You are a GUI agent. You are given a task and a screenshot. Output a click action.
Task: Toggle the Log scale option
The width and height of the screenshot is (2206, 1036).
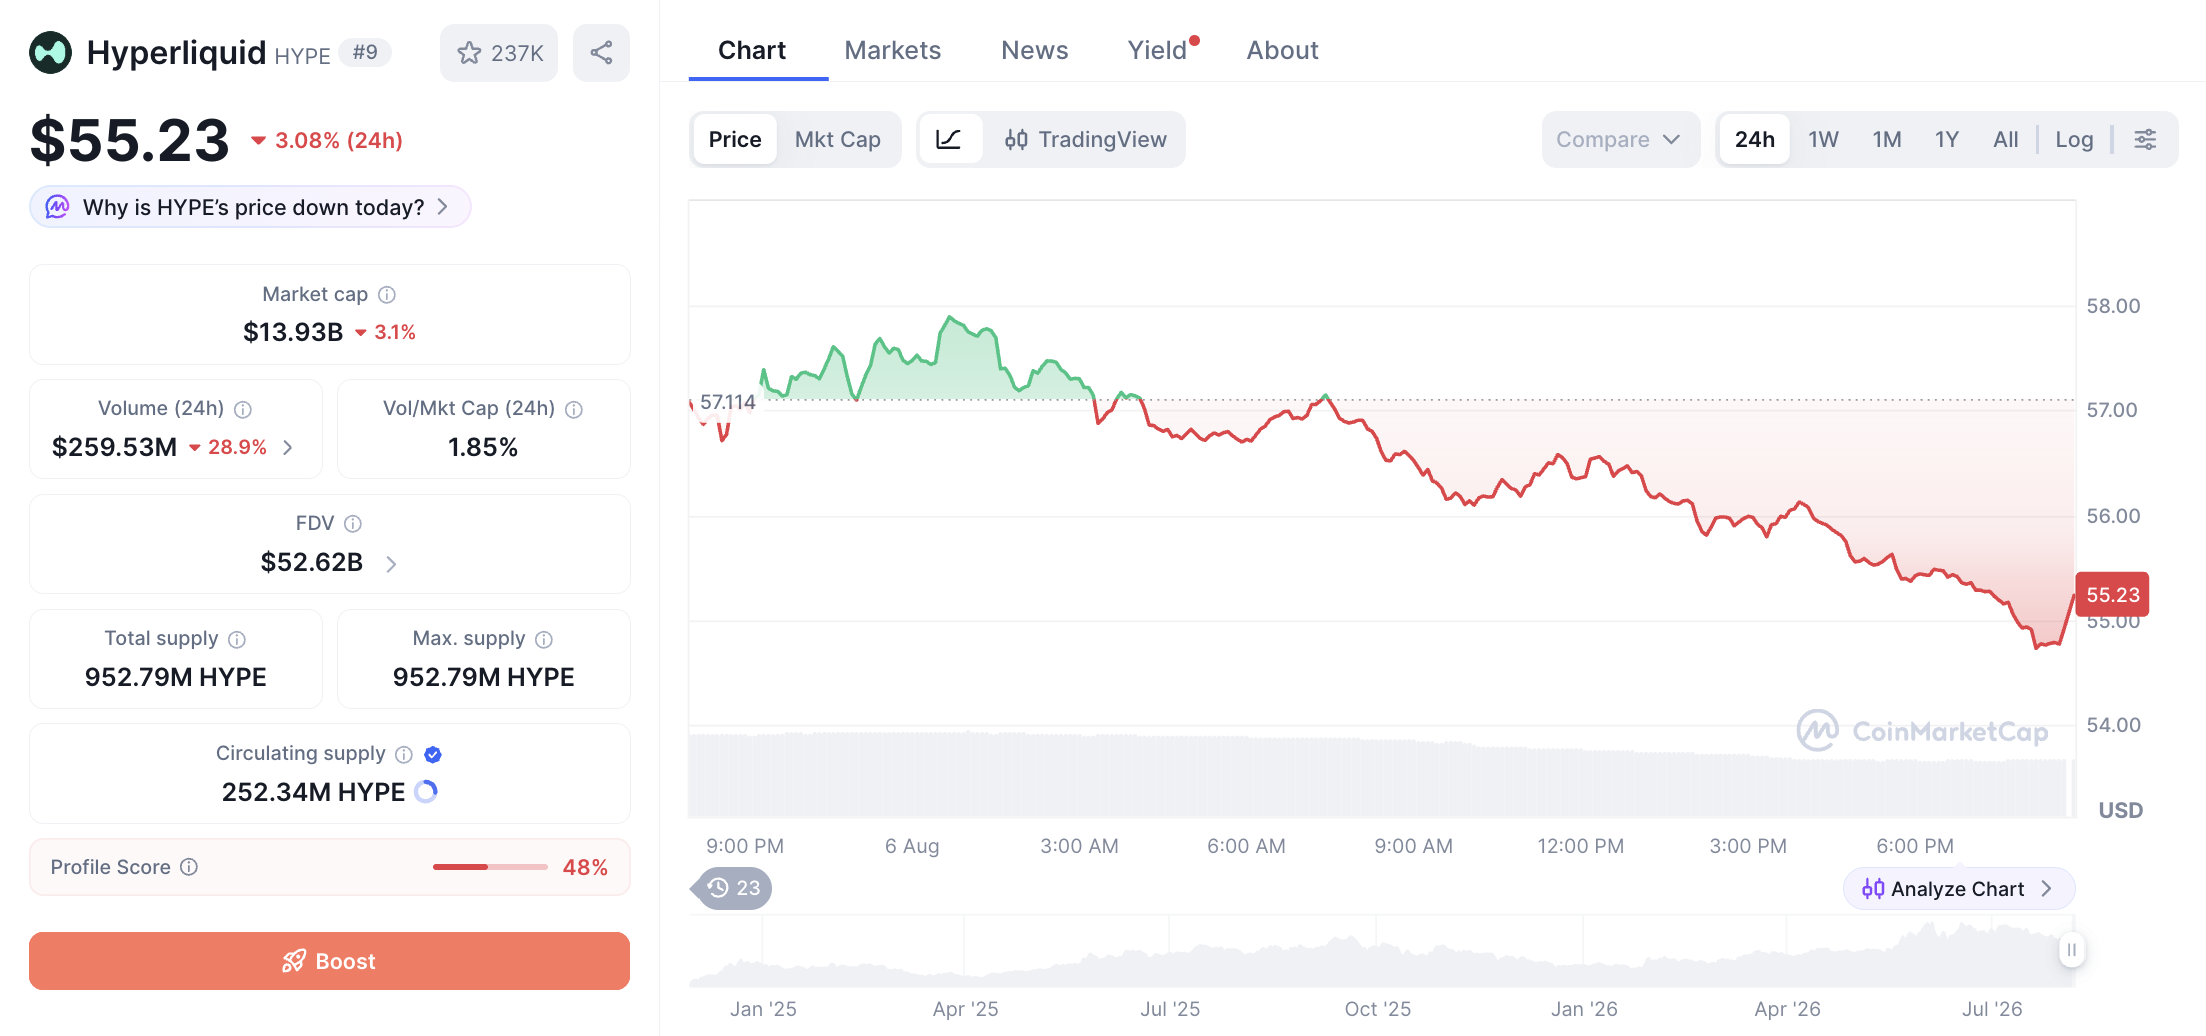[2074, 139]
